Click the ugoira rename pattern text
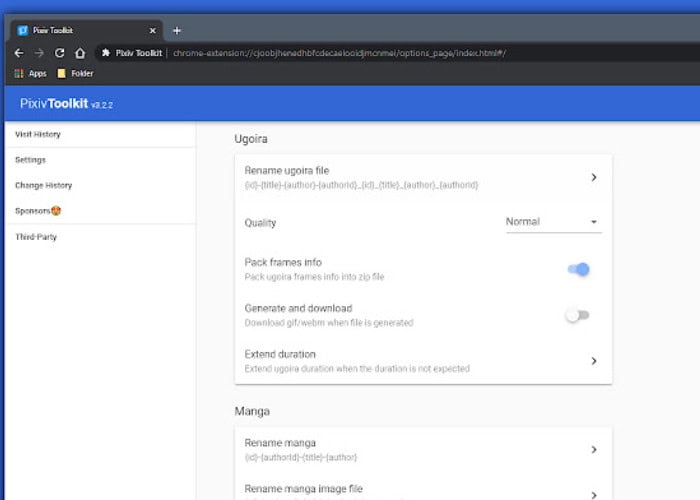 (x=361, y=185)
